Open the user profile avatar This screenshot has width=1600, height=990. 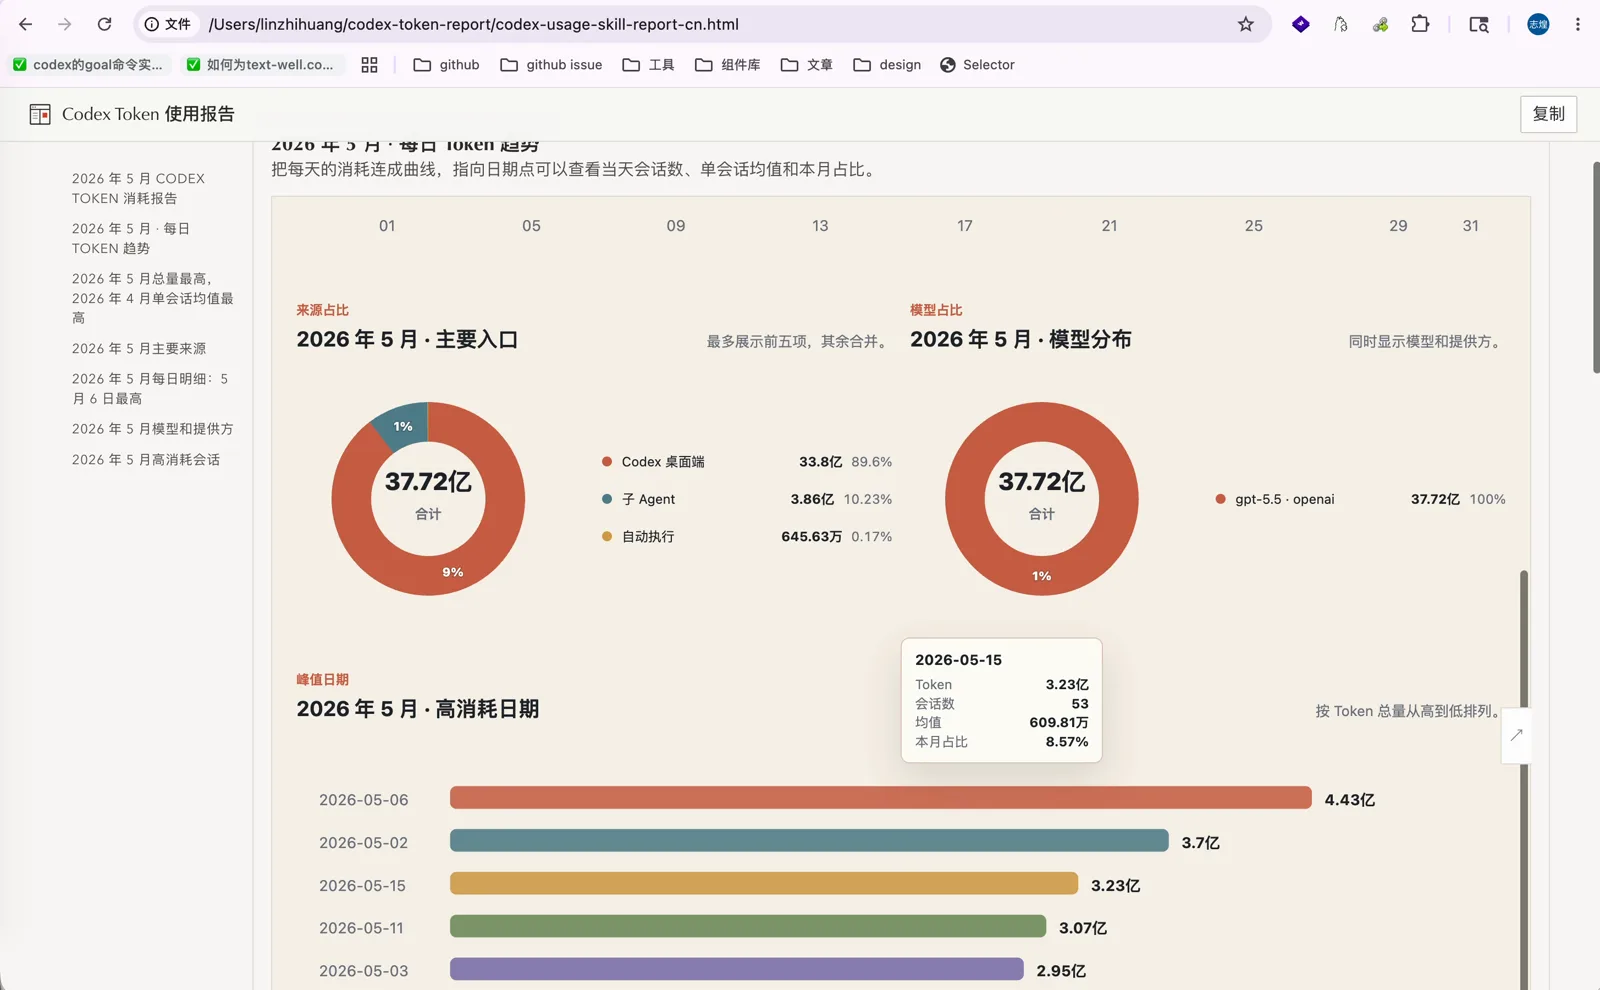(x=1538, y=24)
